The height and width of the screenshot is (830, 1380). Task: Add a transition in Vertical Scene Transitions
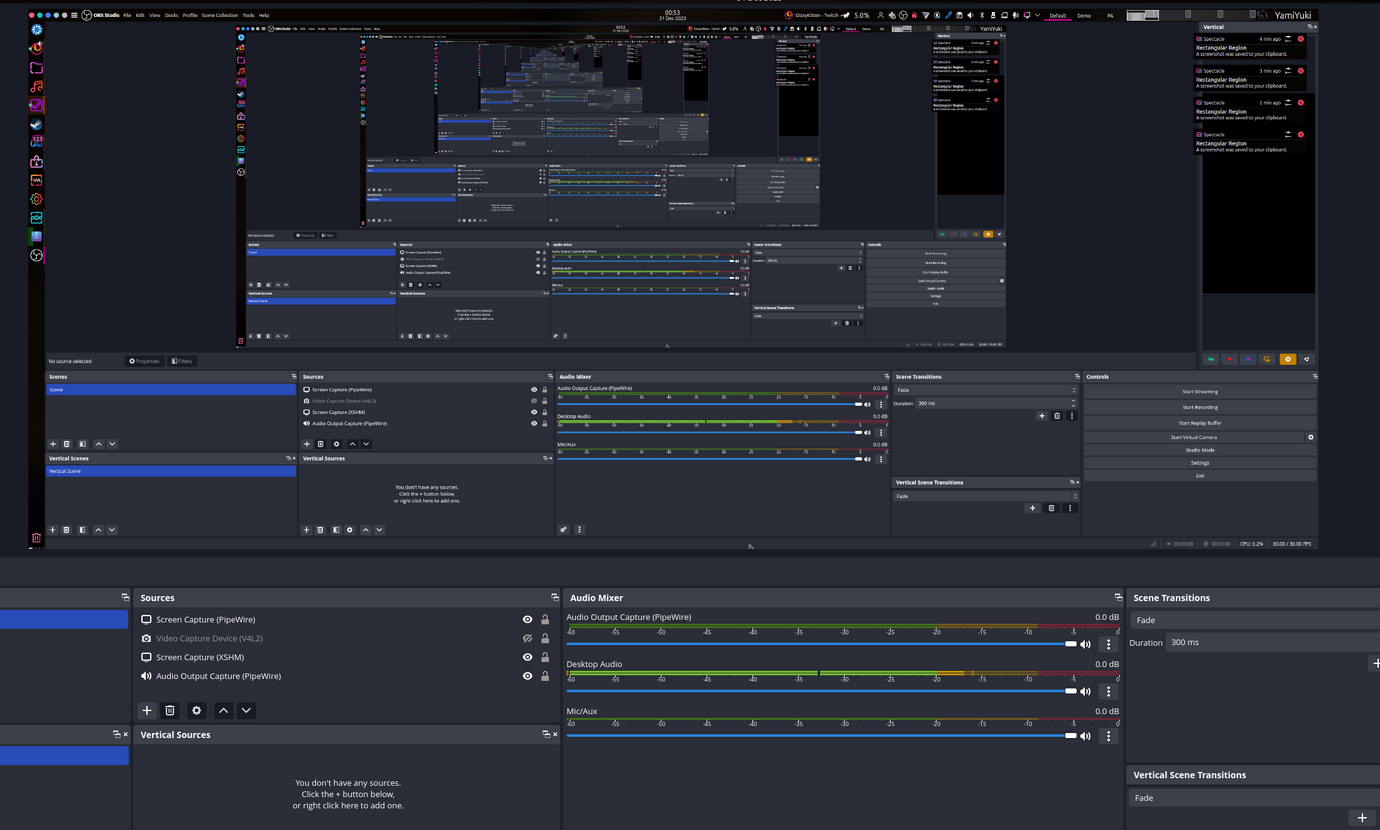(1033, 508)
